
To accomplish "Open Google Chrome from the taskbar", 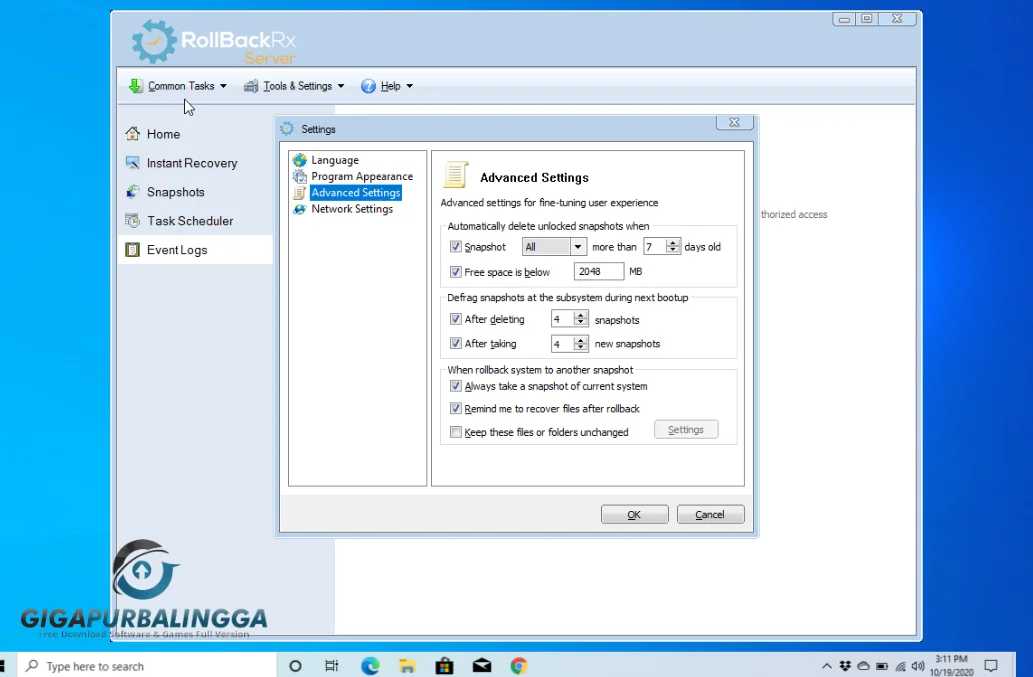I will click(x=518, y=666).
